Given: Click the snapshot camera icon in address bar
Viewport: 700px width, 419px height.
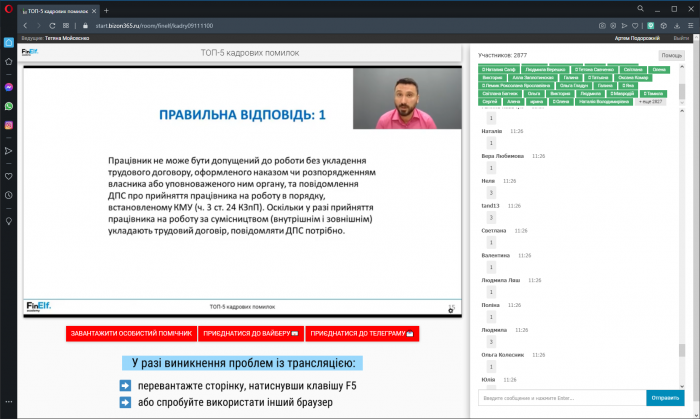Looking at the screenshot, I should (x=601, y=24).
